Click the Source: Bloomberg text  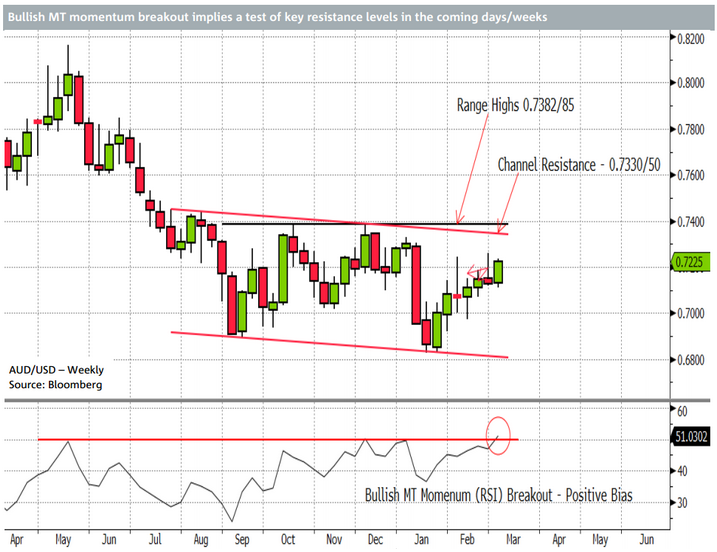53,383
